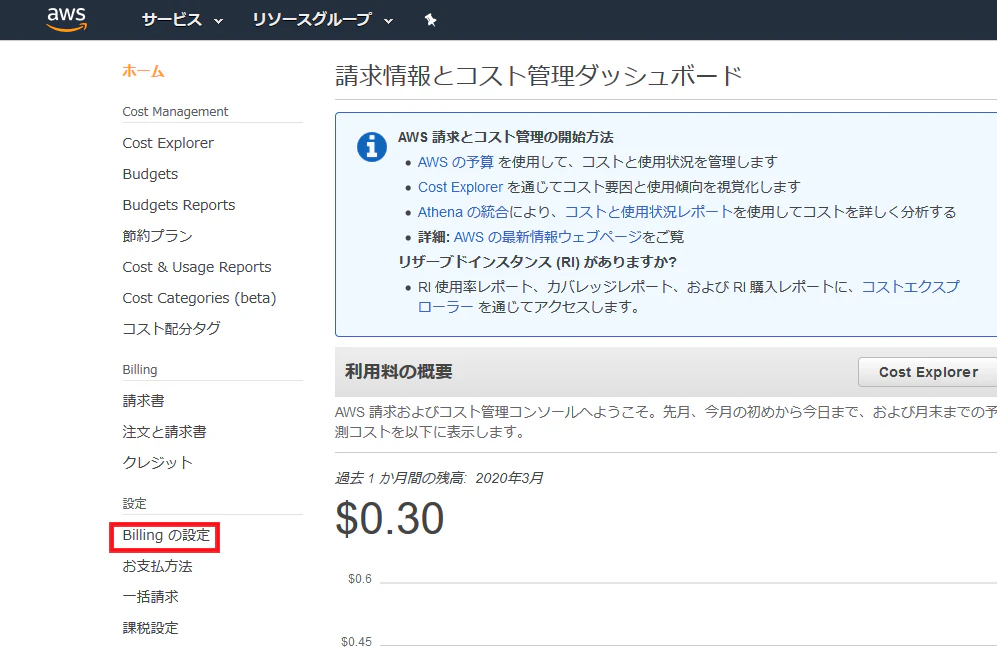
Task: Open the Athena の統合 link
Action: tap(463, 212)
